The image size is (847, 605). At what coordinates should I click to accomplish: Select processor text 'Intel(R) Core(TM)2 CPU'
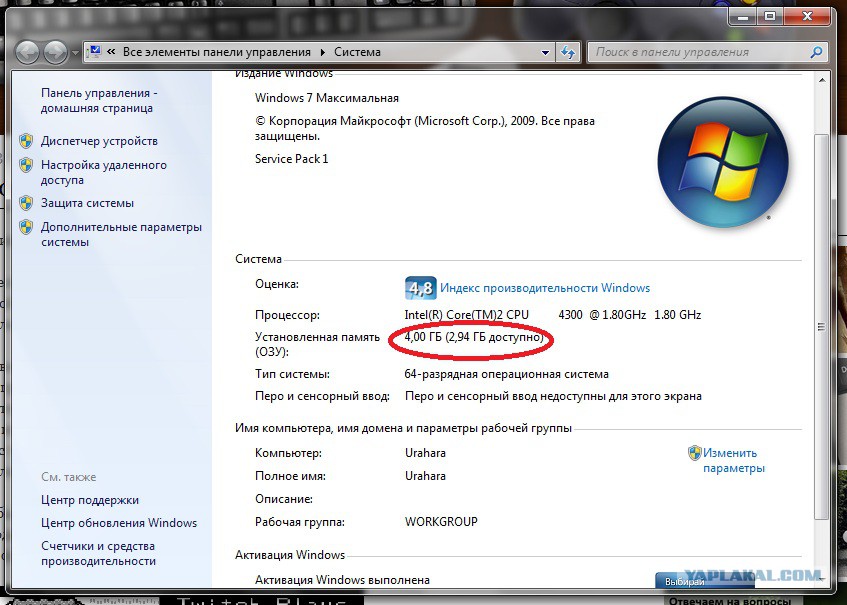(x=467, y=315)
